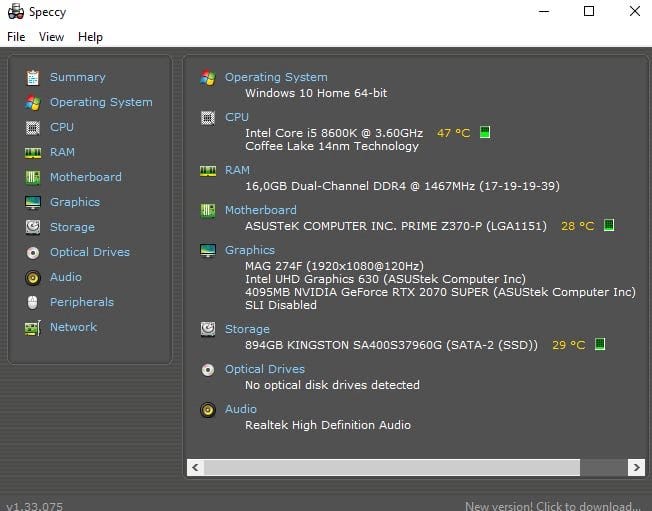The image size is (652, 511).
Task: Open the CPU heading link in summary
Action: coord(237,117)
